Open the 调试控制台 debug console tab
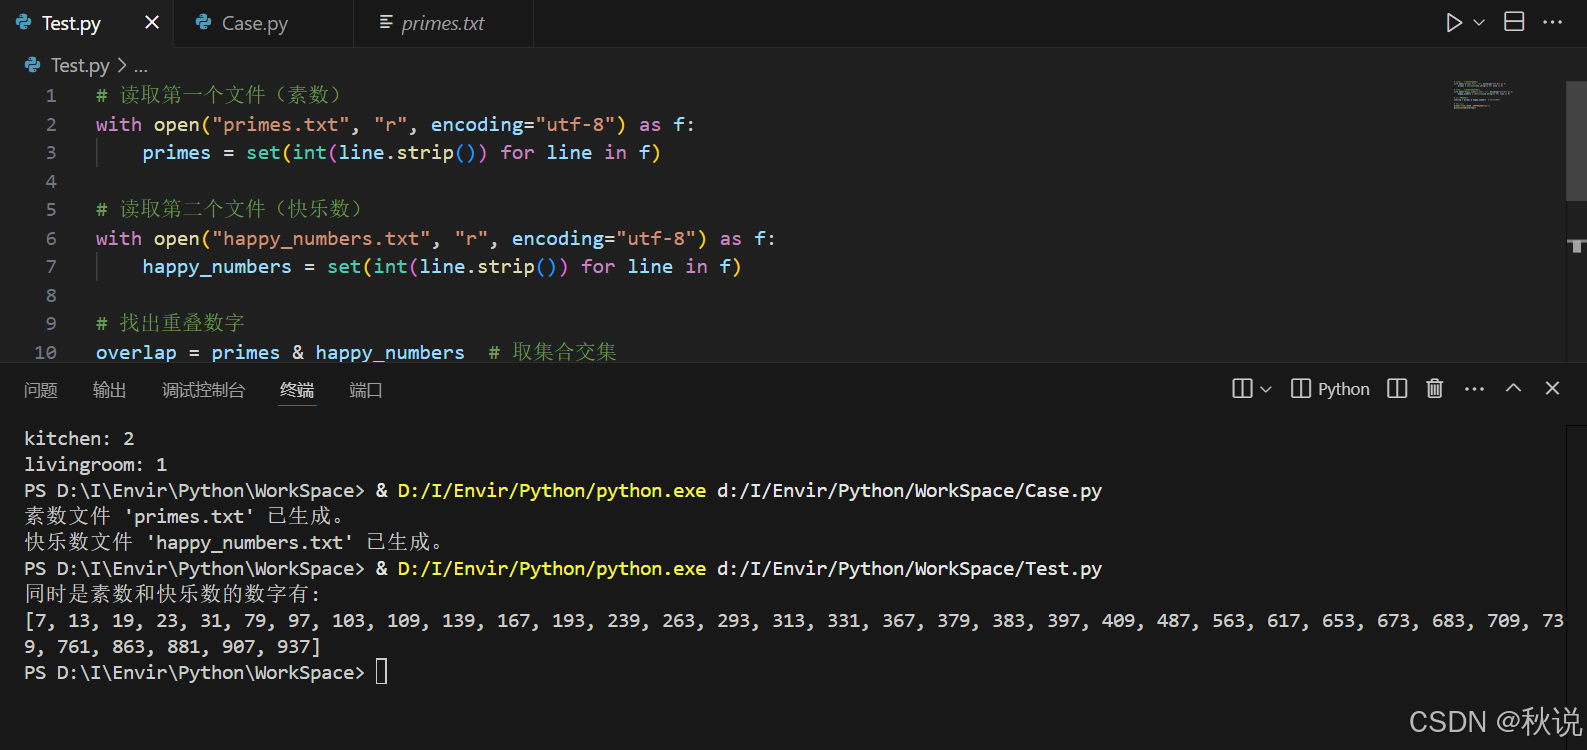 (x=204, y=390)
